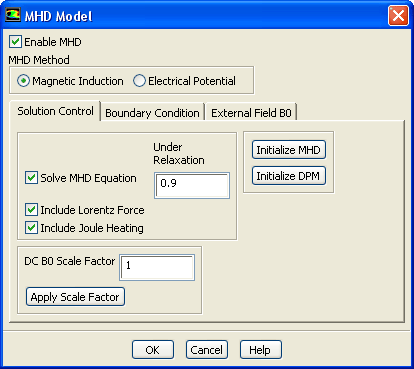Toggle Include Joule Heating checkbox
This screenshot has width=414, height=369.
pos(31,228)
